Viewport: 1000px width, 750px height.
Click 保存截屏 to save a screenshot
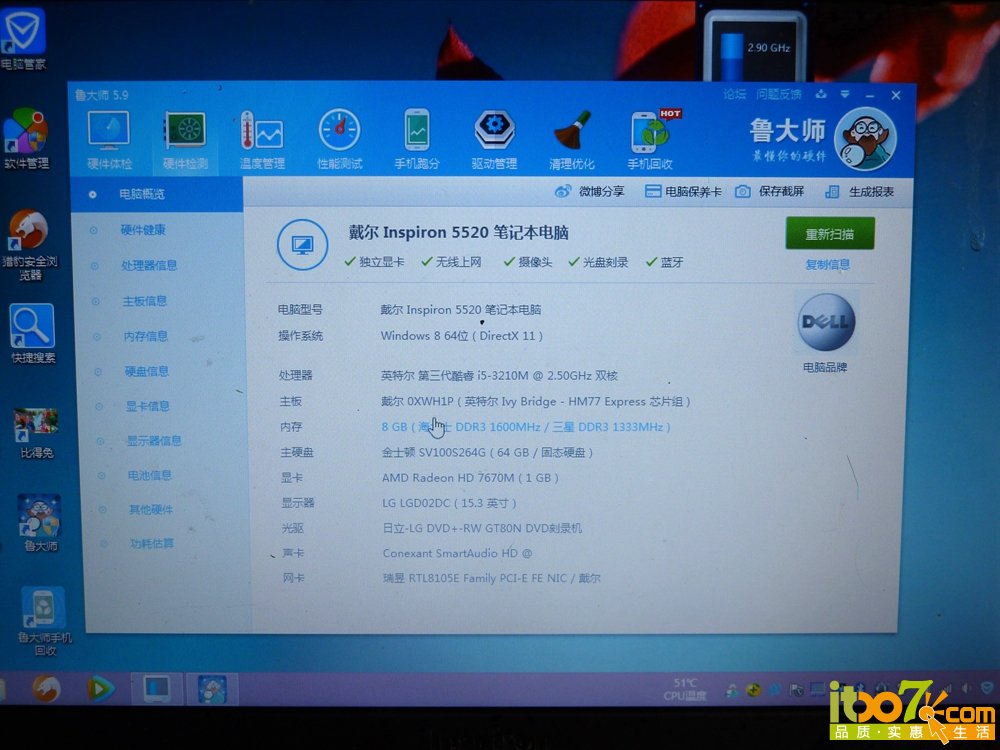click(770, 191)
